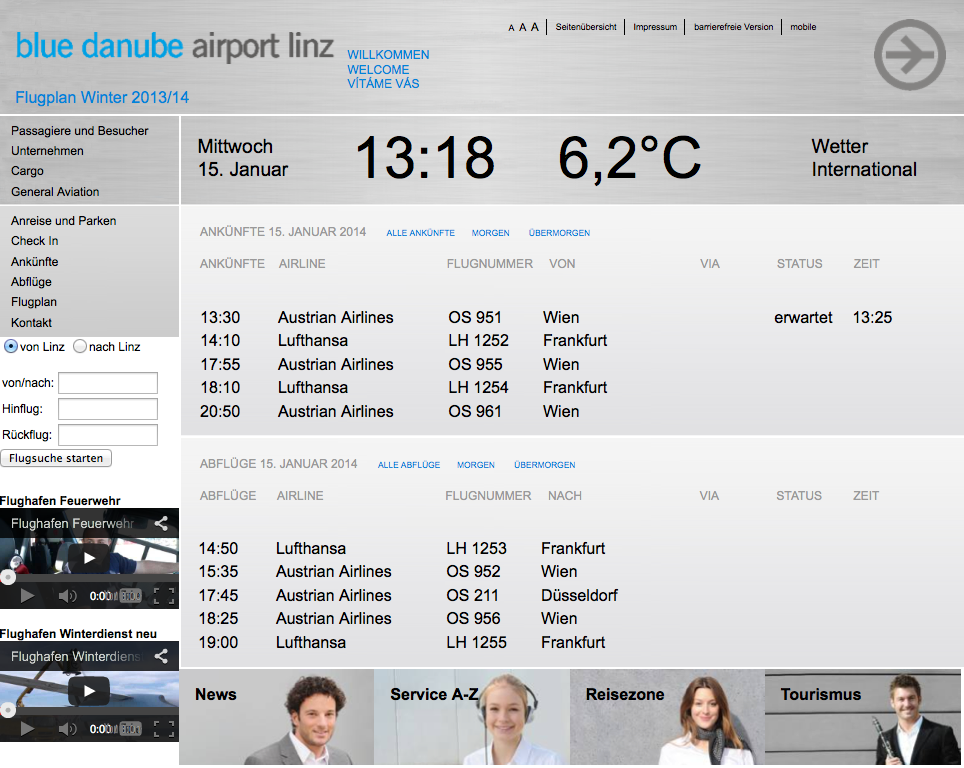This screenshot has width=964, height=768.
Task: Share the Flughafen Winterdienst video
Action: pos(161,656)
